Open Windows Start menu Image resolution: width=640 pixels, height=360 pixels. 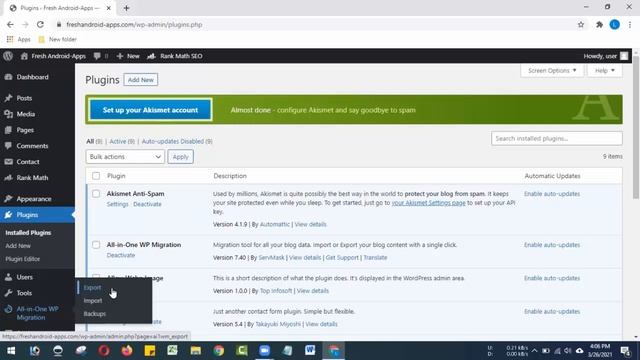11,351
